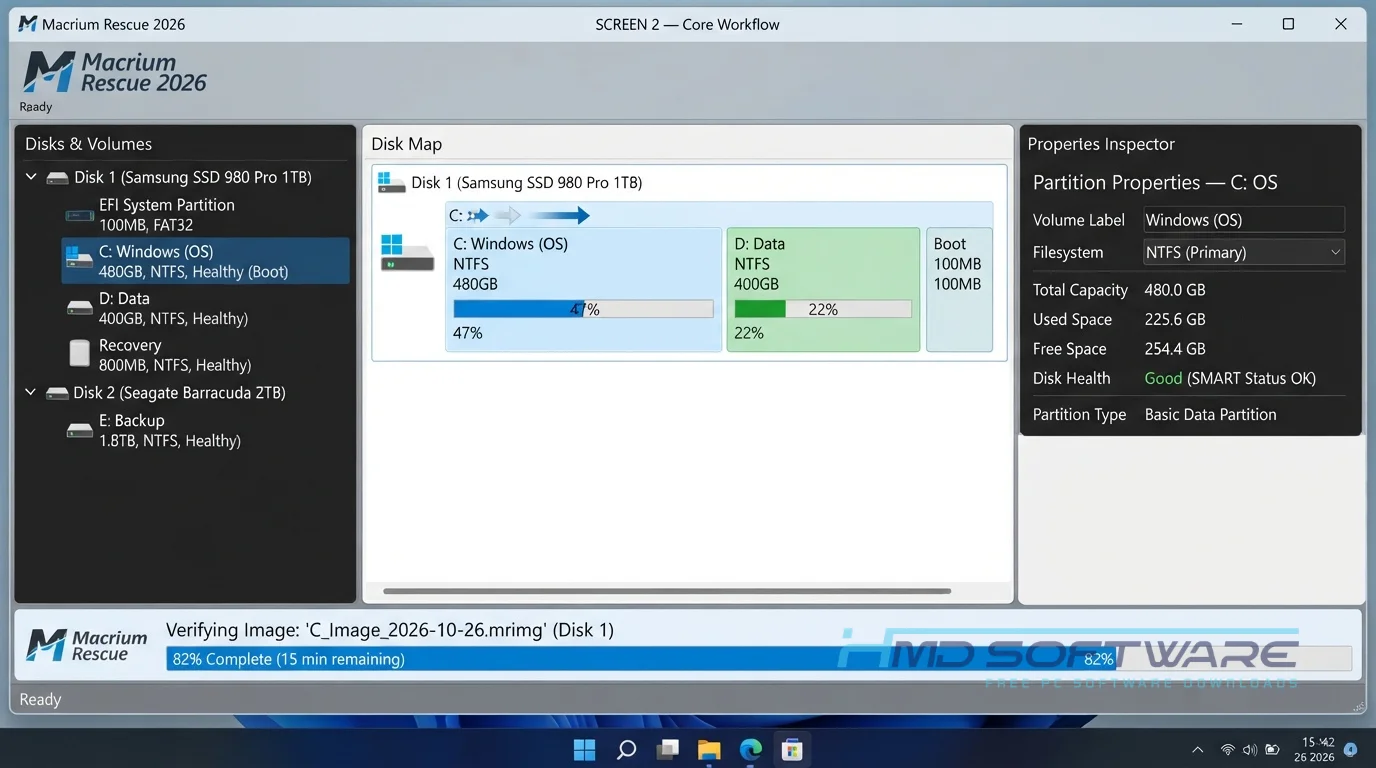Collapse the Disk 1 Samsung SSD tree node
This screenshot has width=1376, height=768.
tap(31, 177)
